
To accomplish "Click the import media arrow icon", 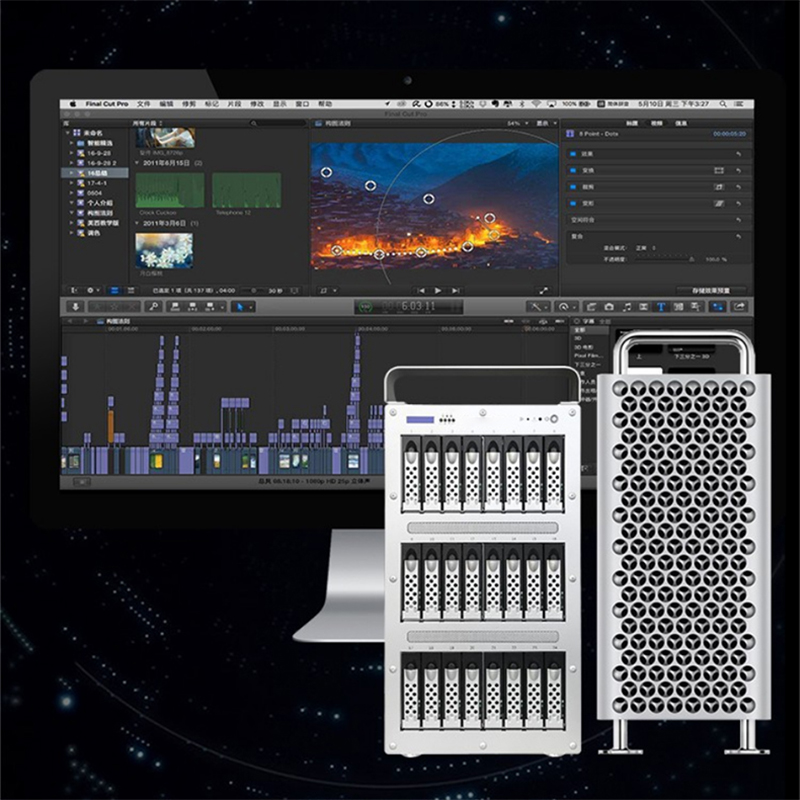I will click(x=74, y=306).
